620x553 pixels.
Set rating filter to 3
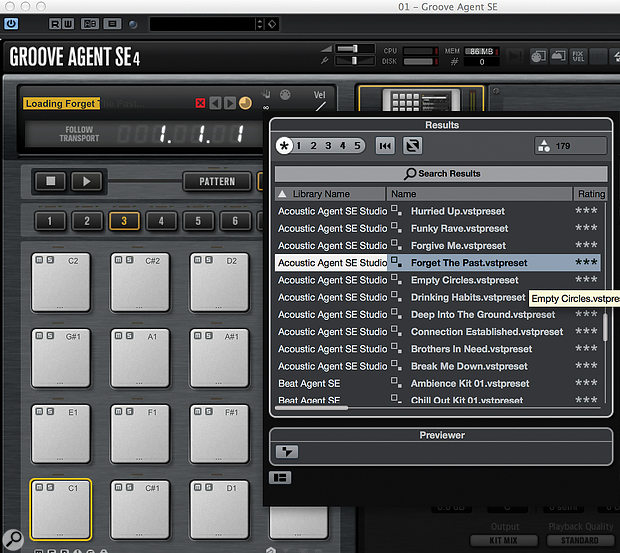point(328,146)
